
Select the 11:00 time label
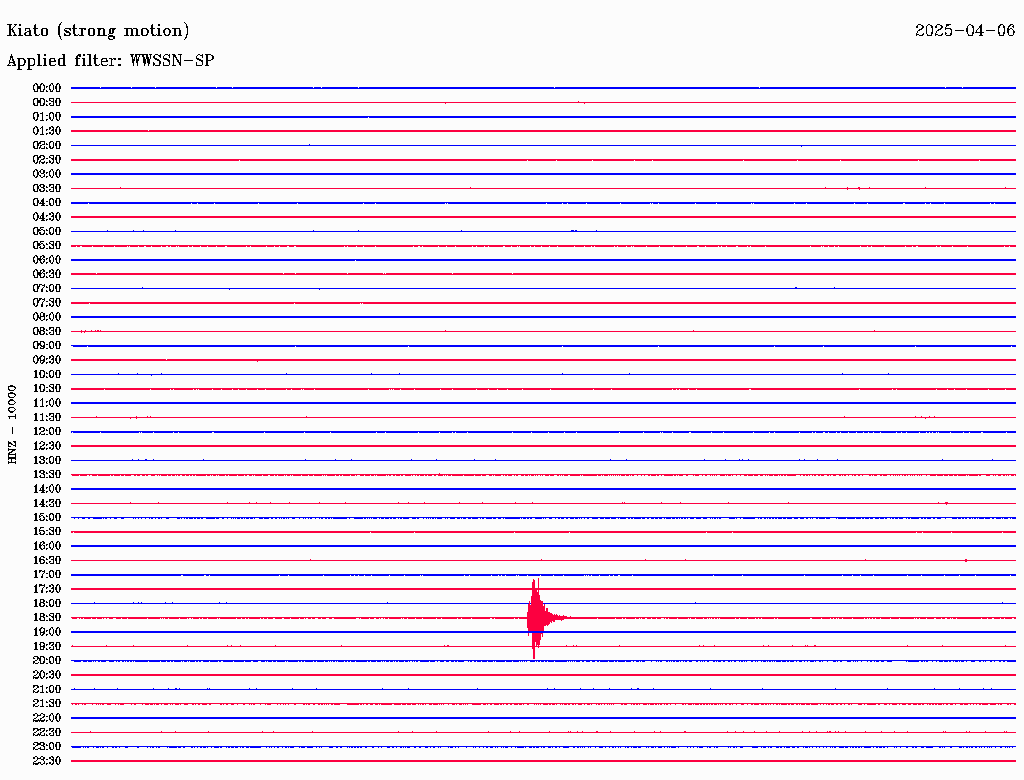click(47, 402)
